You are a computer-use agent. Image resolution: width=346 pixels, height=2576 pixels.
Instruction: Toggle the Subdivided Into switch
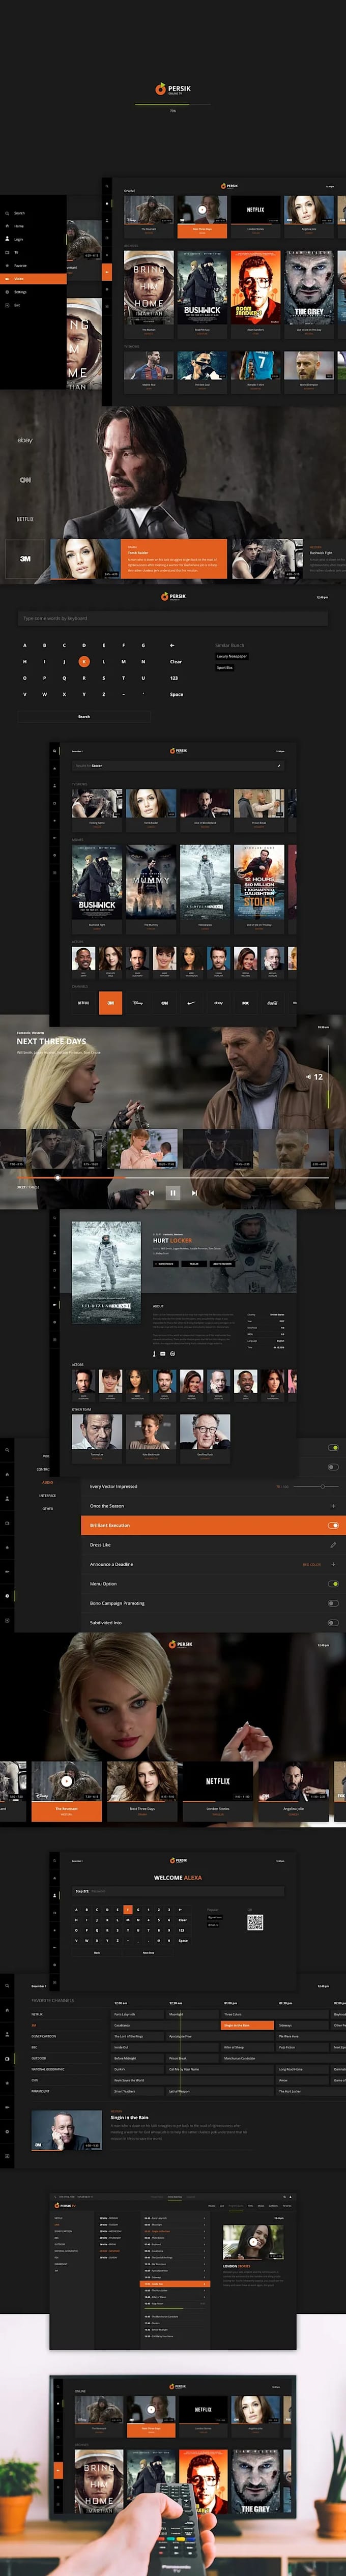[x=334, y=1622]
